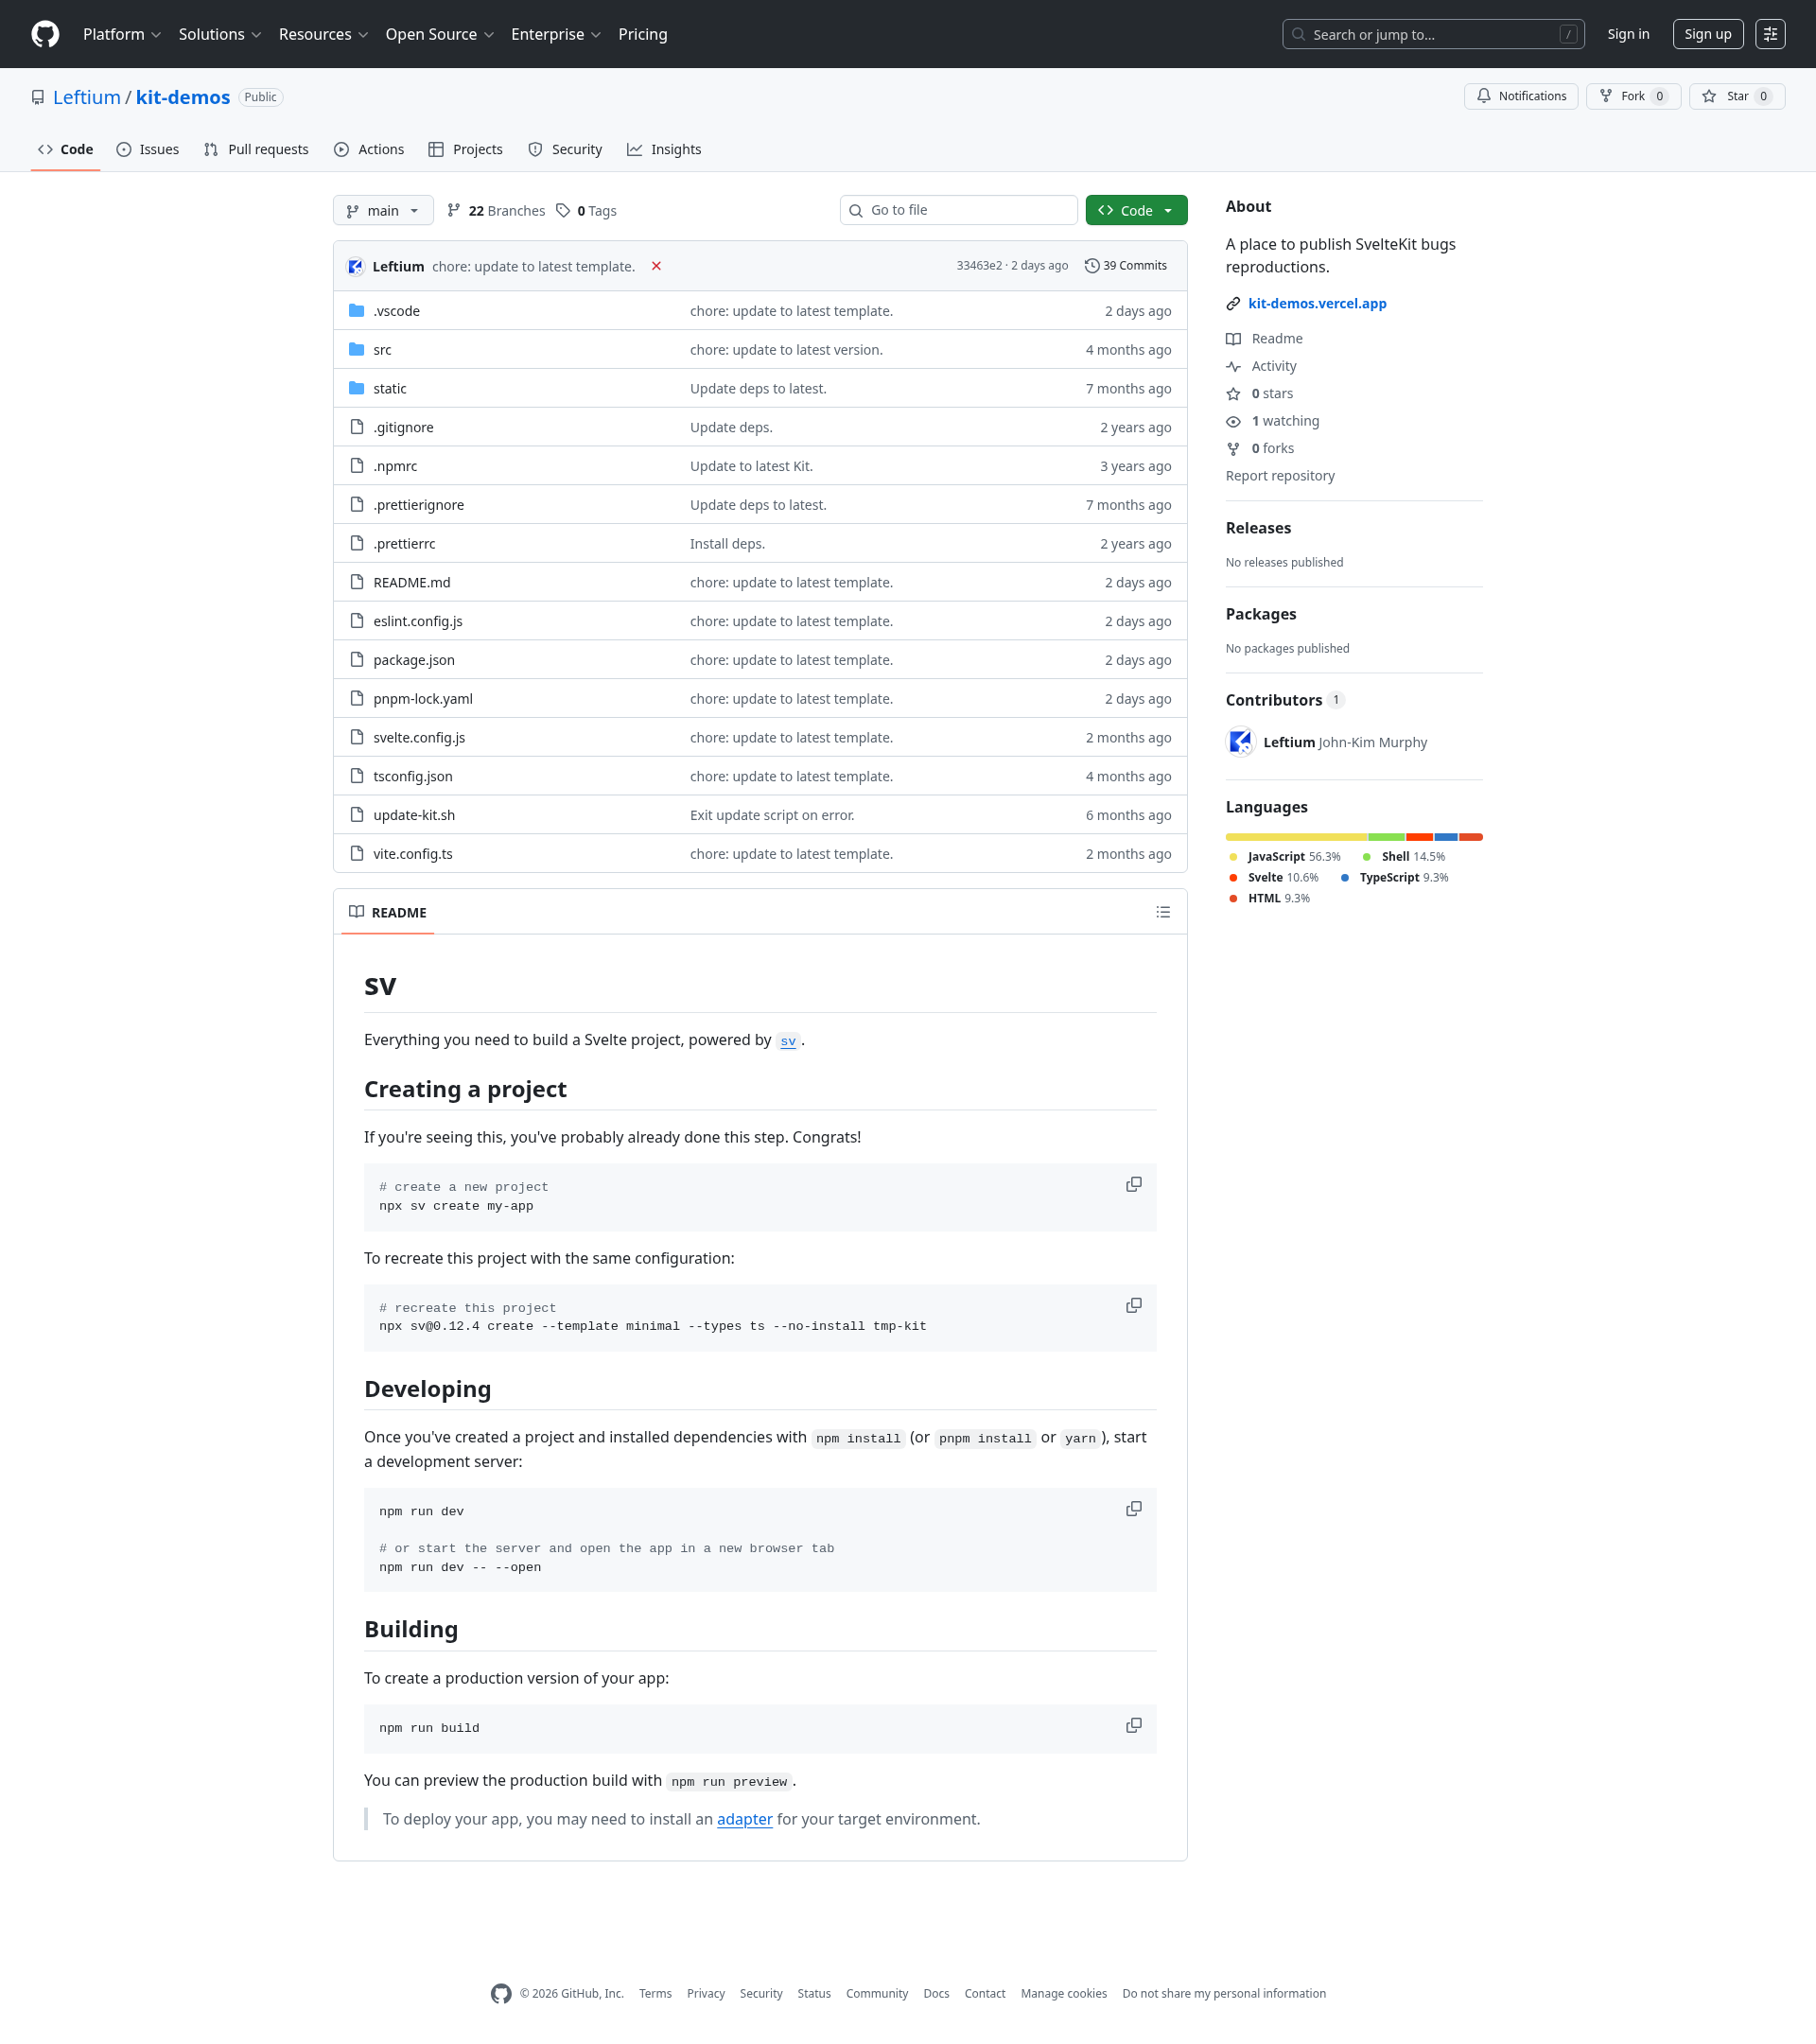Click the JavaScript segment of the languages bar
The height and width of the screenshot is (2044, 1816).
[1296, 837]
